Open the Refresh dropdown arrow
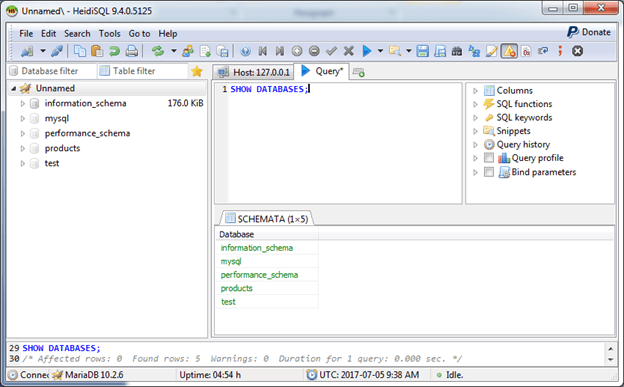The height and width of the screenshot is (387, 624). 174,51
